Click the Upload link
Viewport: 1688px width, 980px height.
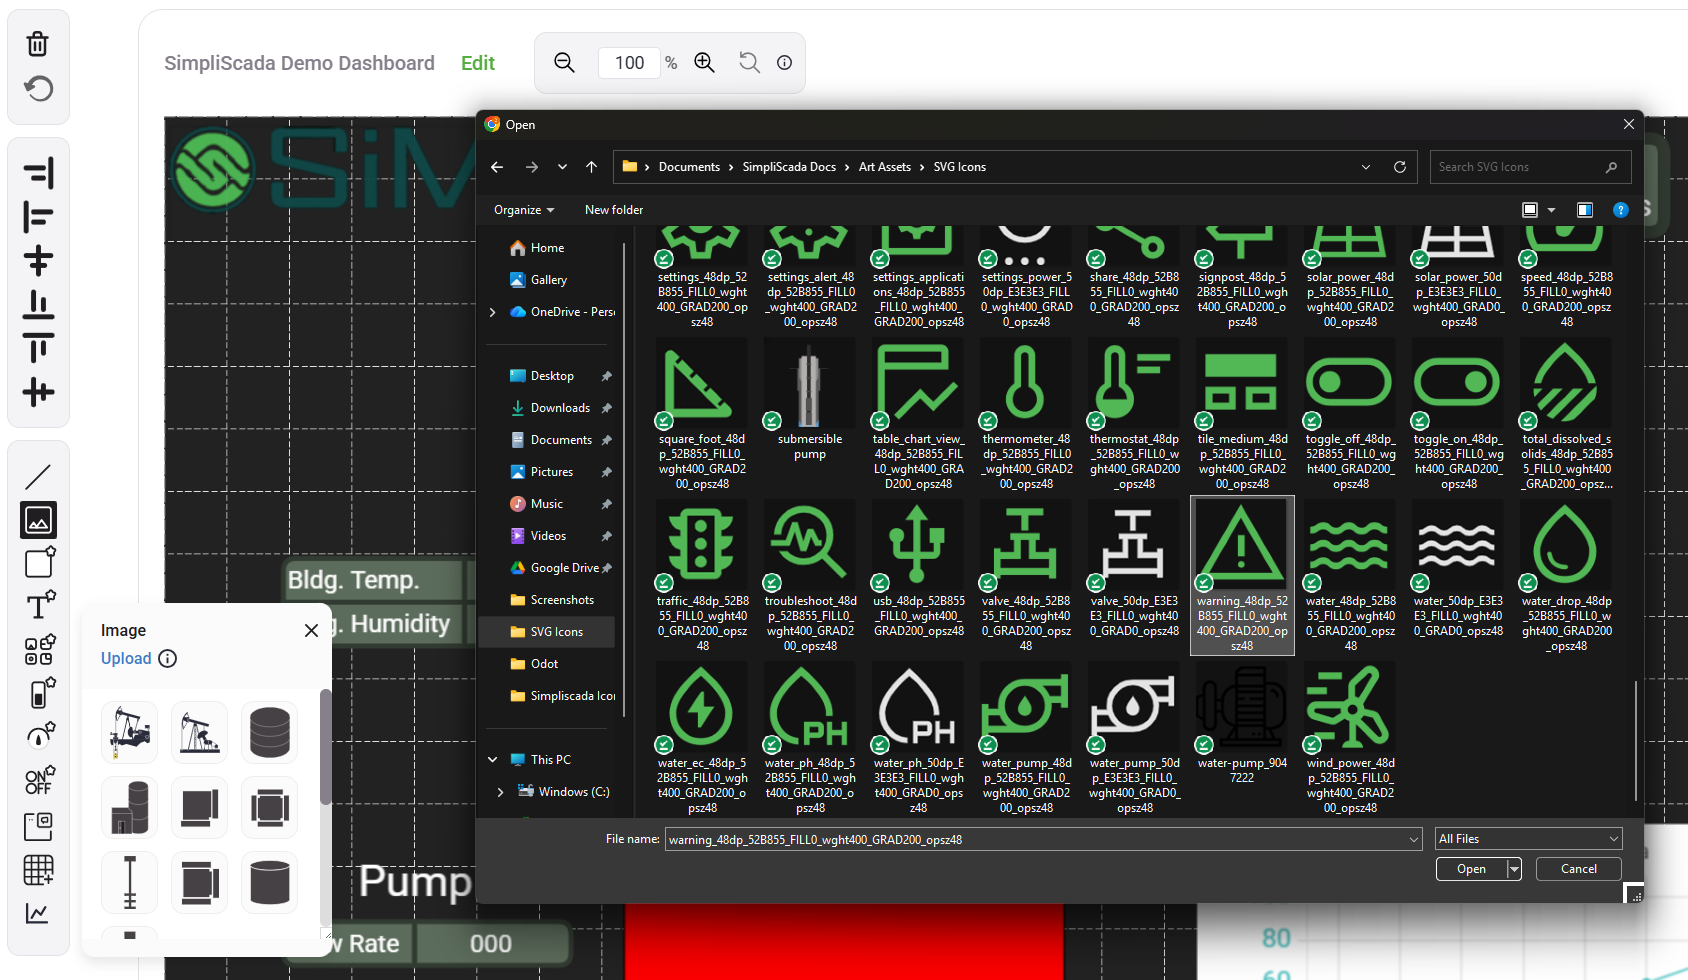point(126,658)
